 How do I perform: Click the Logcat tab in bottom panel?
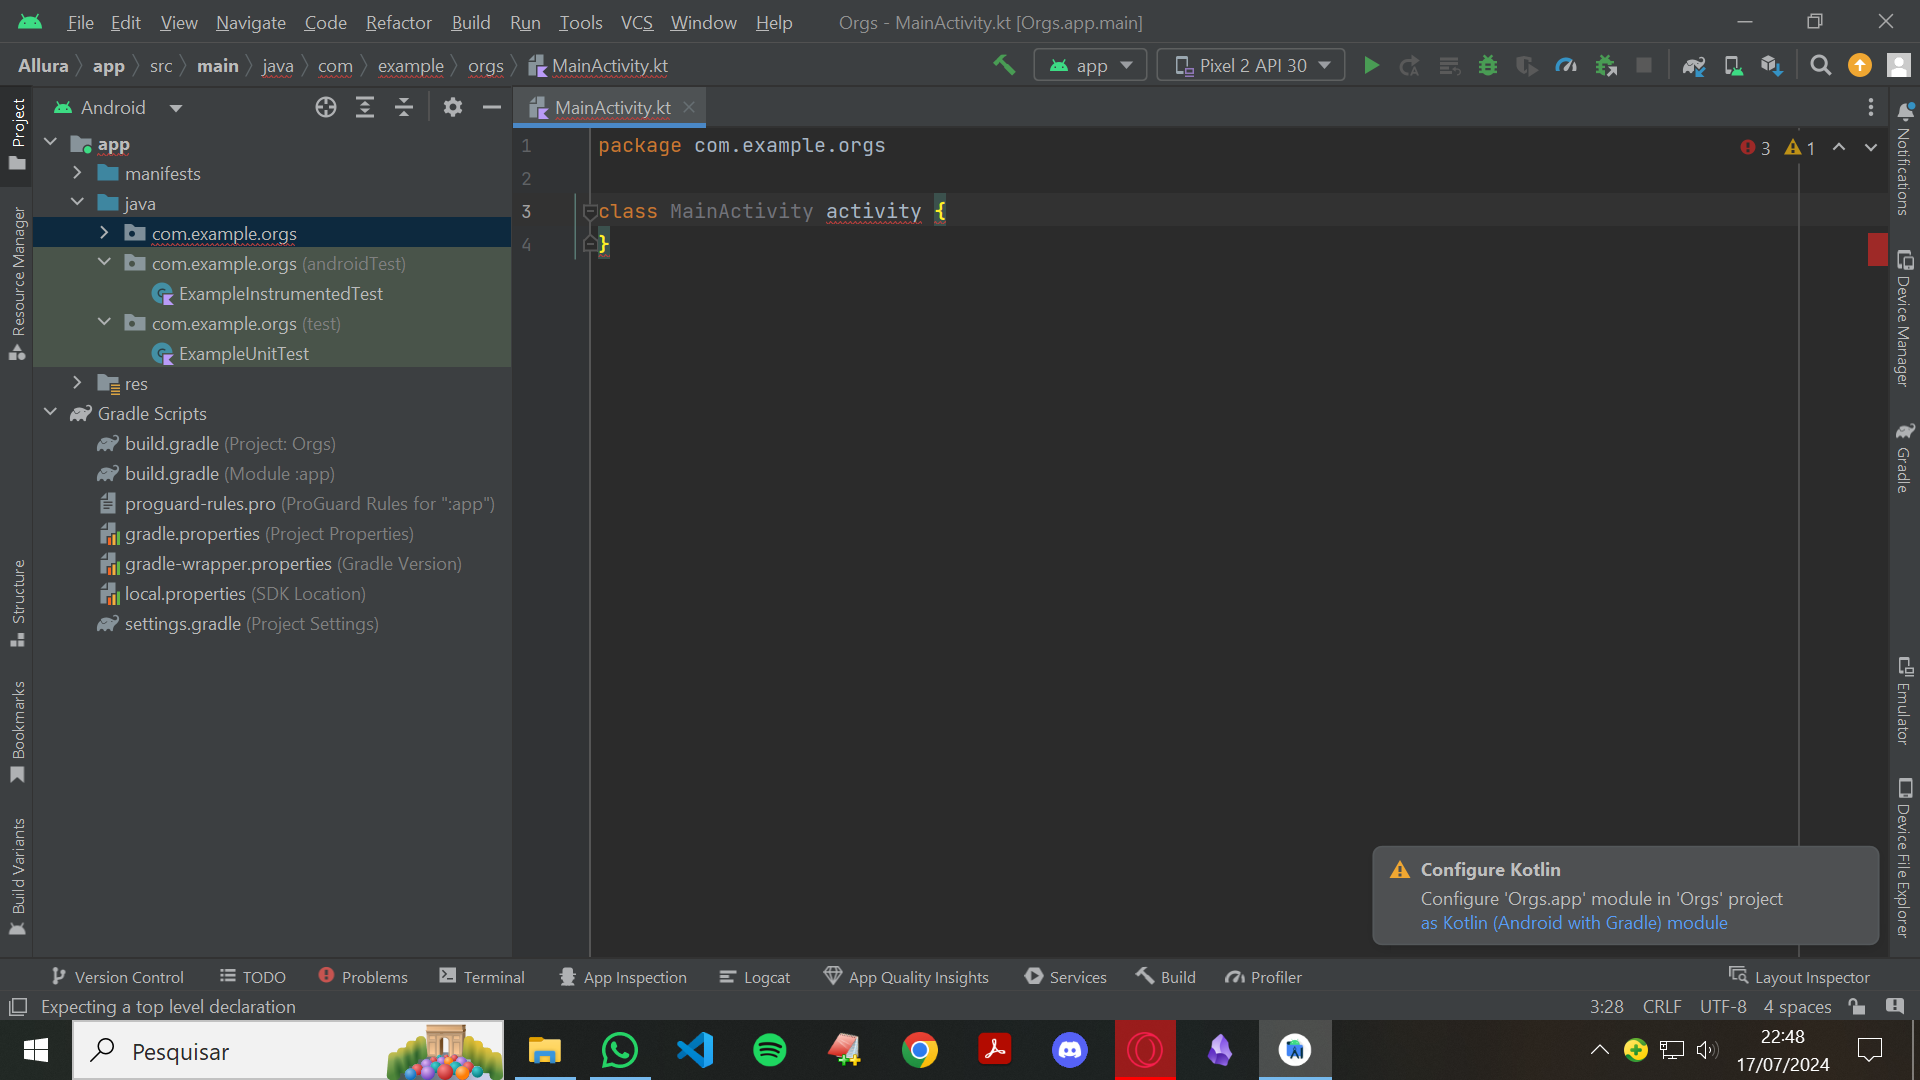click(767, 976)
